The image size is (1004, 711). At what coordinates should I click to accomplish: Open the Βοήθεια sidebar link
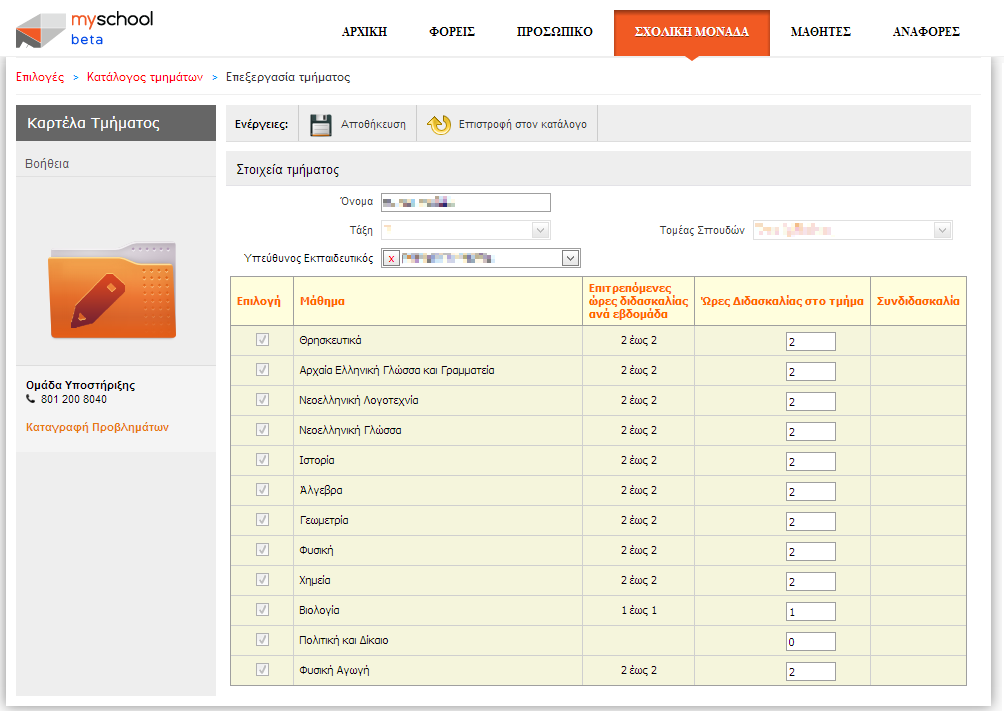tap(47, 164)
